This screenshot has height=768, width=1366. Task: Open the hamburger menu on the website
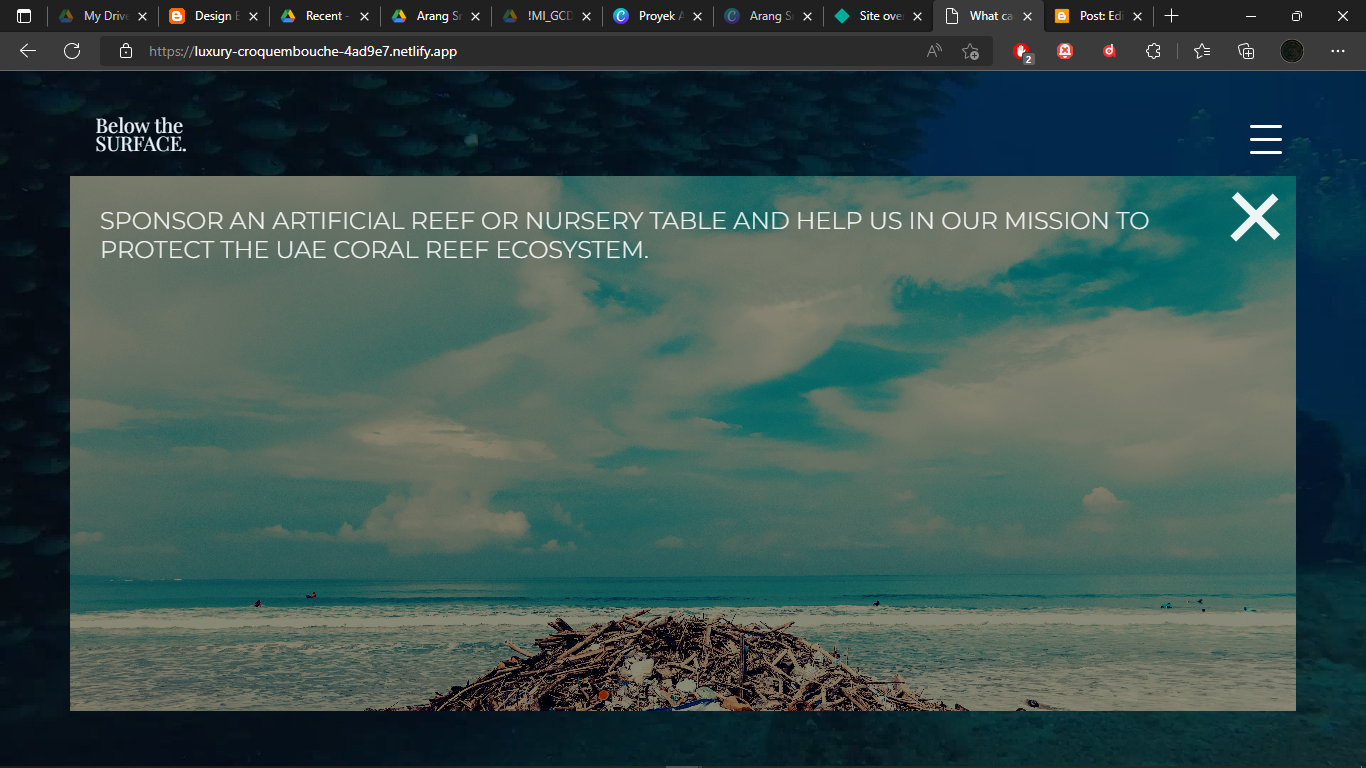pyautogui.click(x=1265, y=139)
